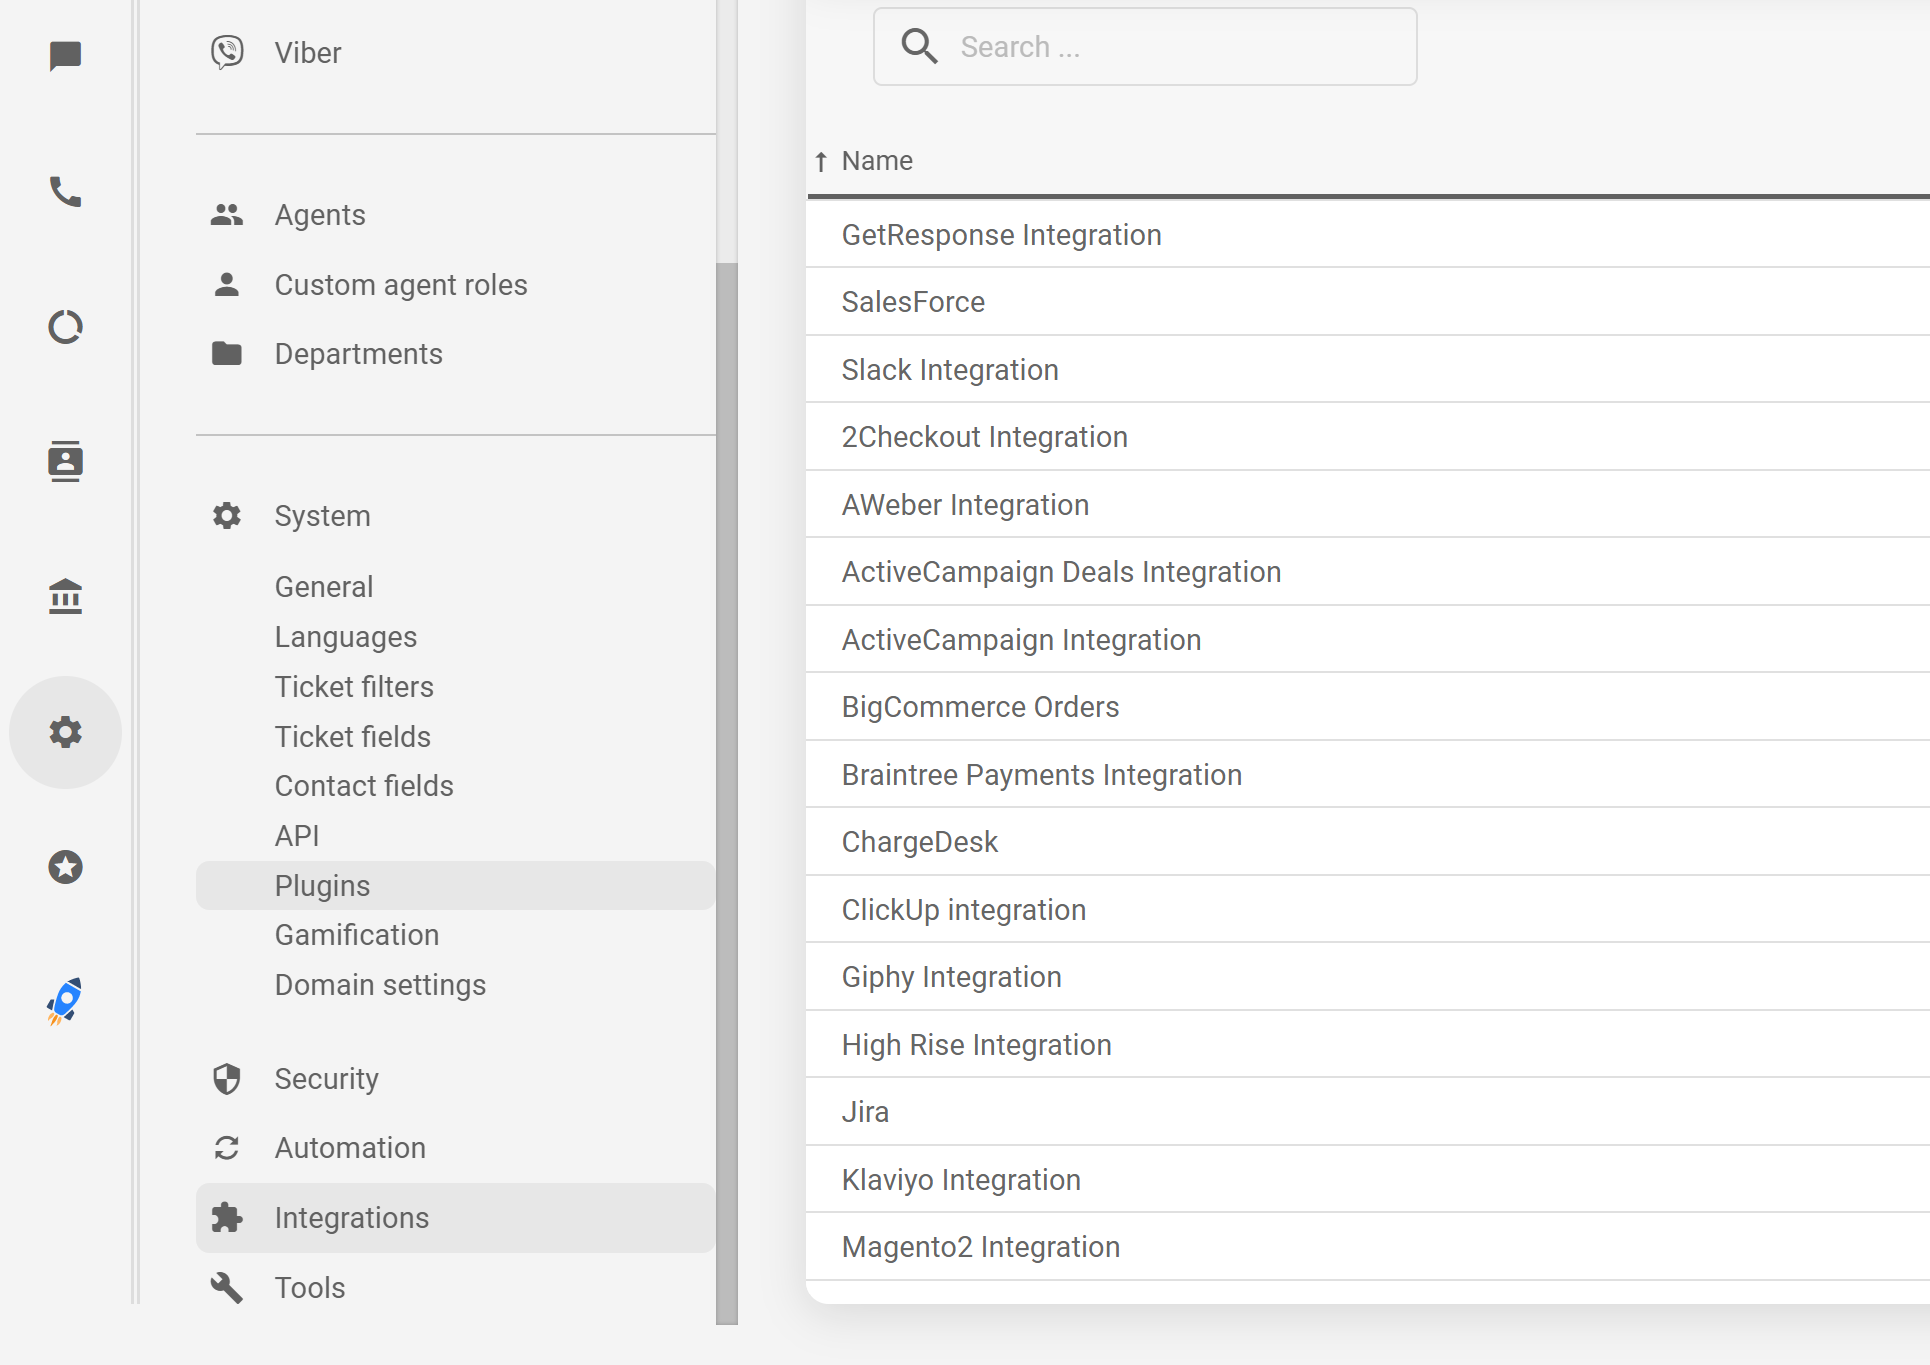1930x1365 pixels.
Task: Open the star badge icon in sidebar
Action: [x=65, y=867]
